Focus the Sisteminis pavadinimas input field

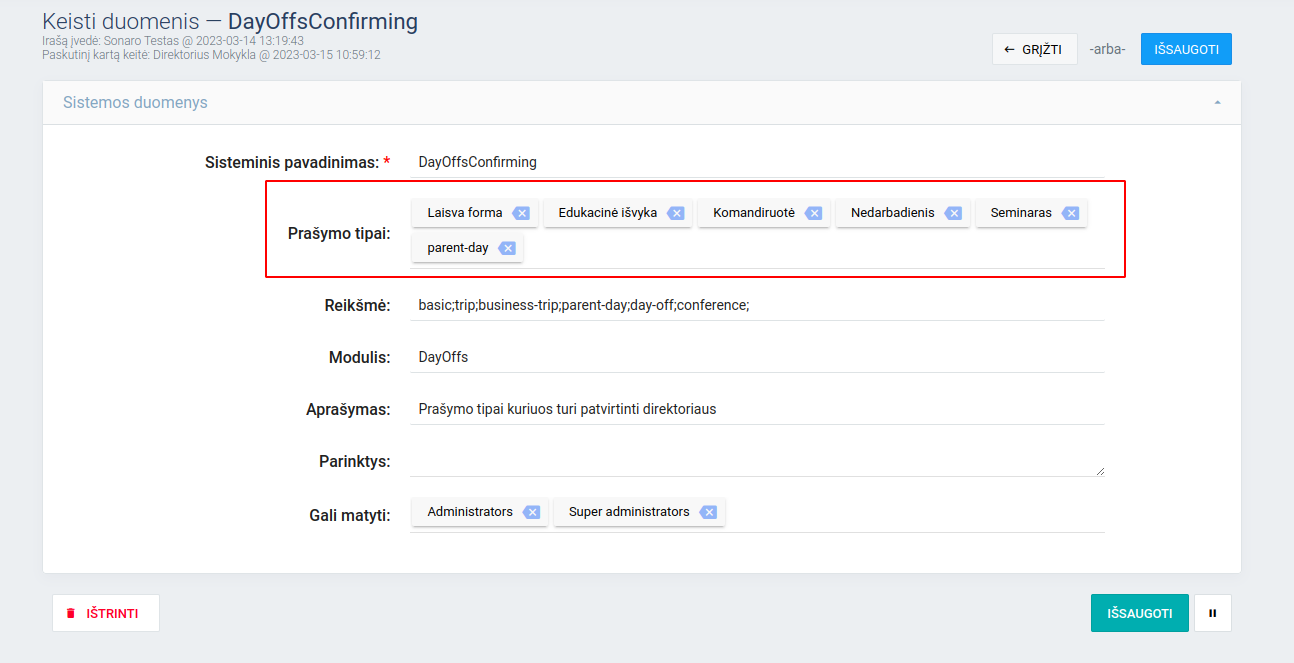pos(756,162)
